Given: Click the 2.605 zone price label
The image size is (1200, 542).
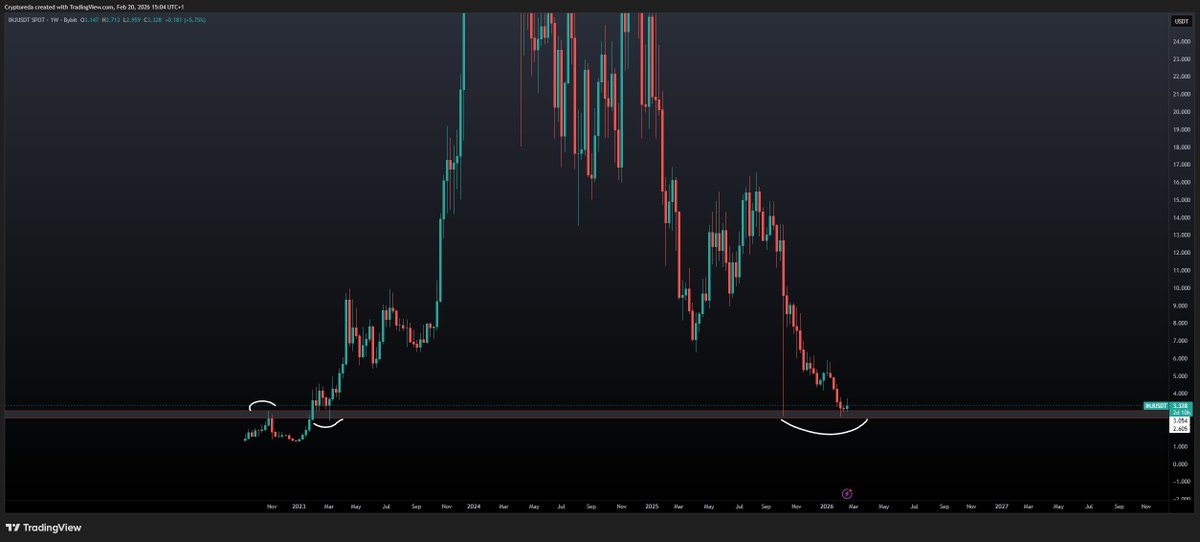Looking at the screenshot, I should pyautogui.click(x=1179, y=429).
